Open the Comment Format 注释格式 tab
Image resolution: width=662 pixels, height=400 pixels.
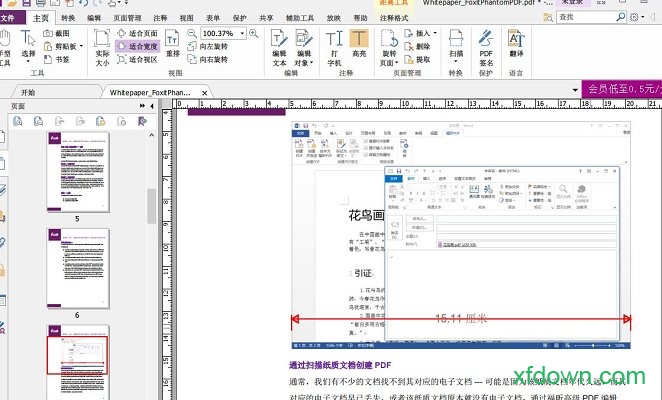pos(393,18)
